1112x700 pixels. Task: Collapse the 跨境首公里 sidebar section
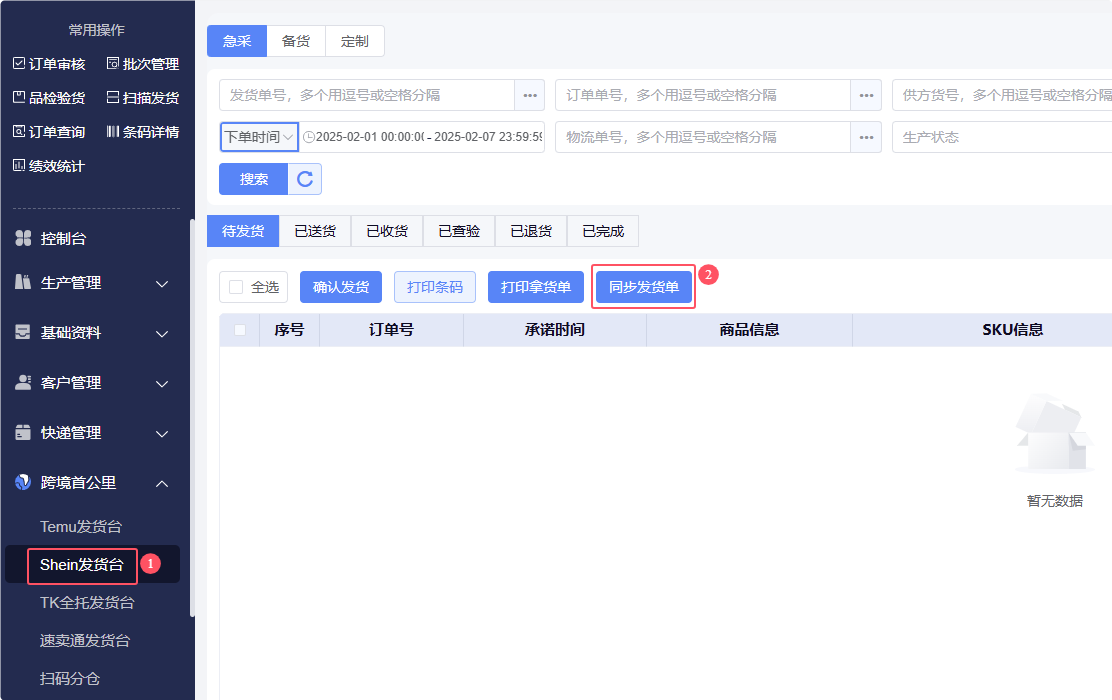[x=162, y=484]
